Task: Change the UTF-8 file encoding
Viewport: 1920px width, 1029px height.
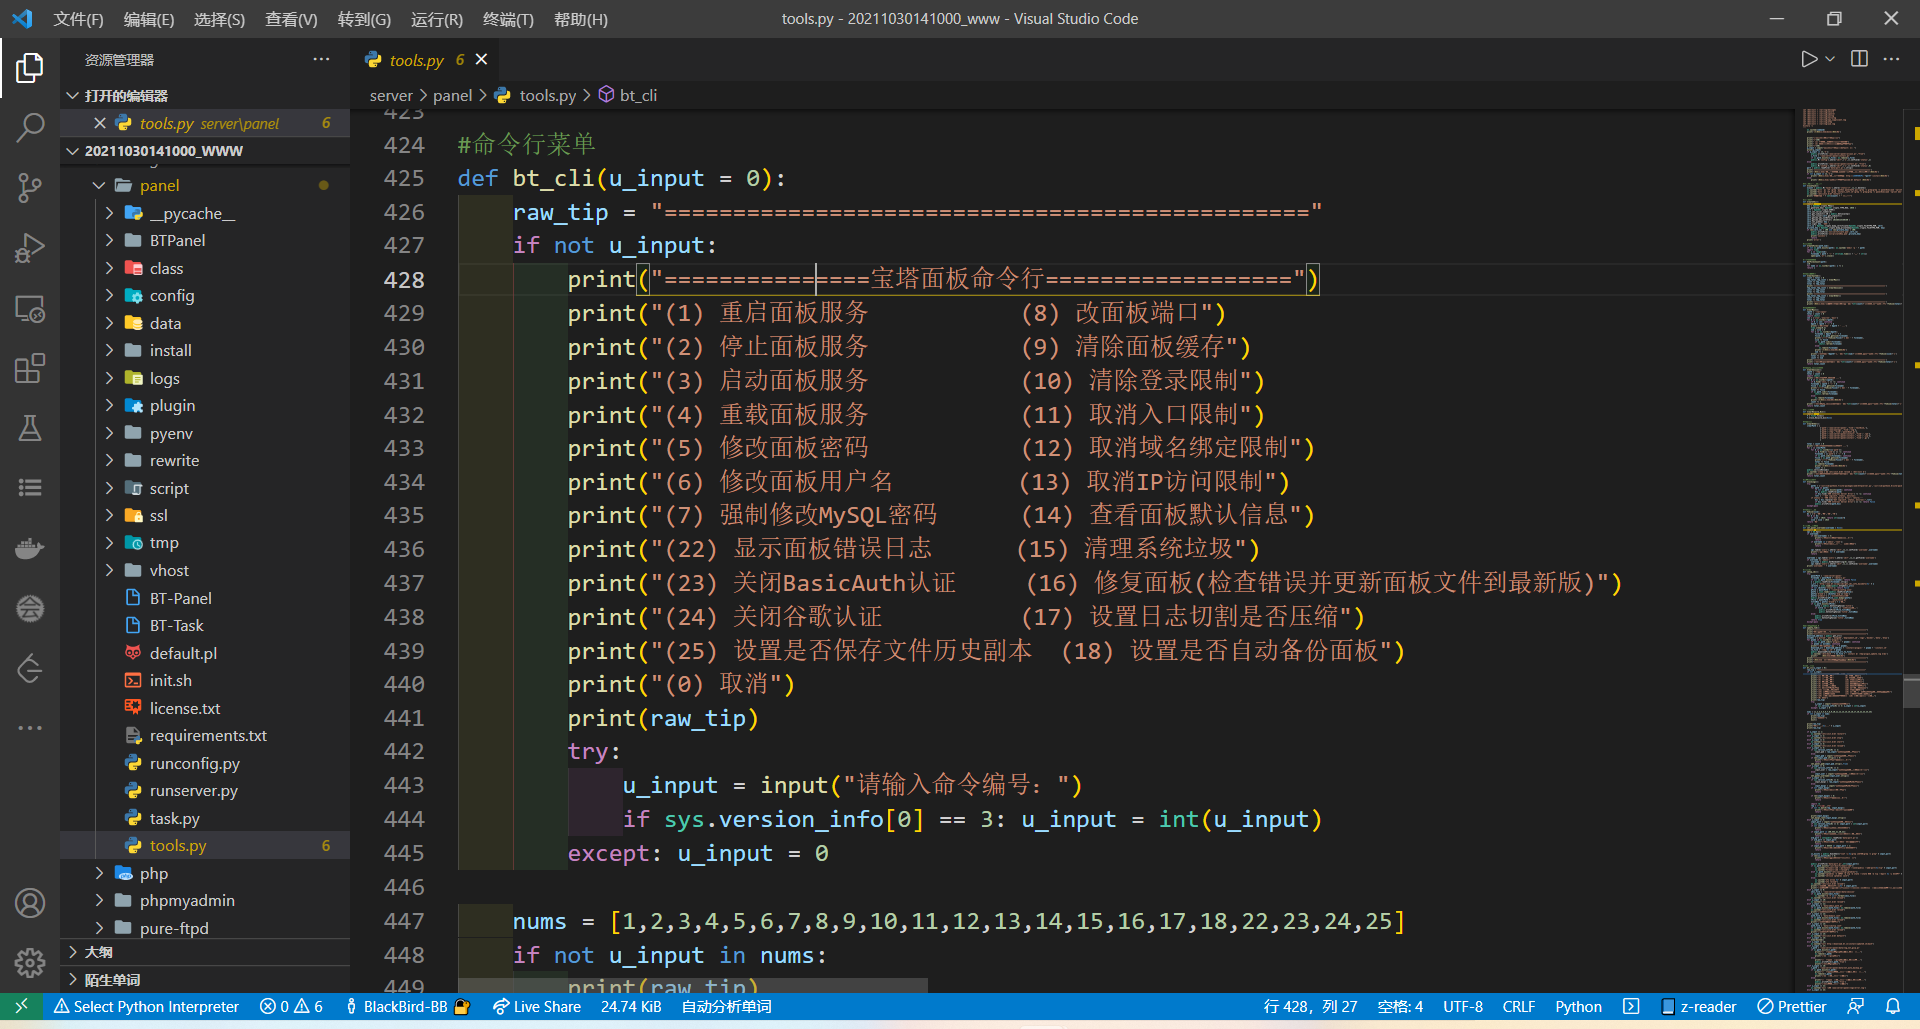Action: click(1462, 1006)
